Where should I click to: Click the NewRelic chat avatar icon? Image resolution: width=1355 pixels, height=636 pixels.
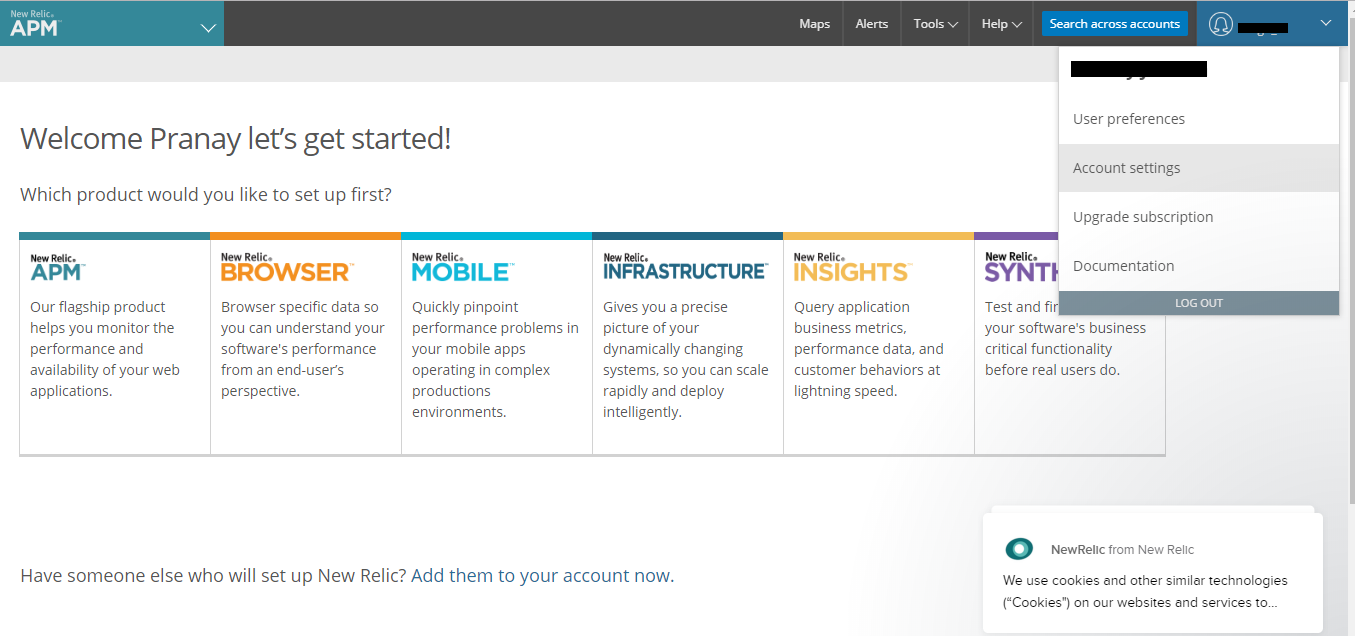(x=1019, y=549)
